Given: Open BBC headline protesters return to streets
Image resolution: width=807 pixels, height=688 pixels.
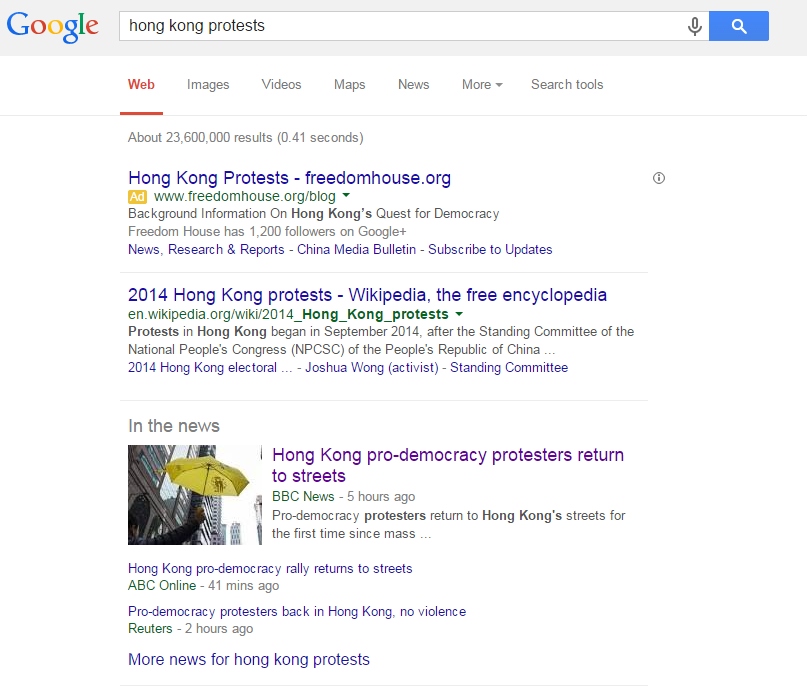Looking at the screenshot, I should [x=447, y=465].
